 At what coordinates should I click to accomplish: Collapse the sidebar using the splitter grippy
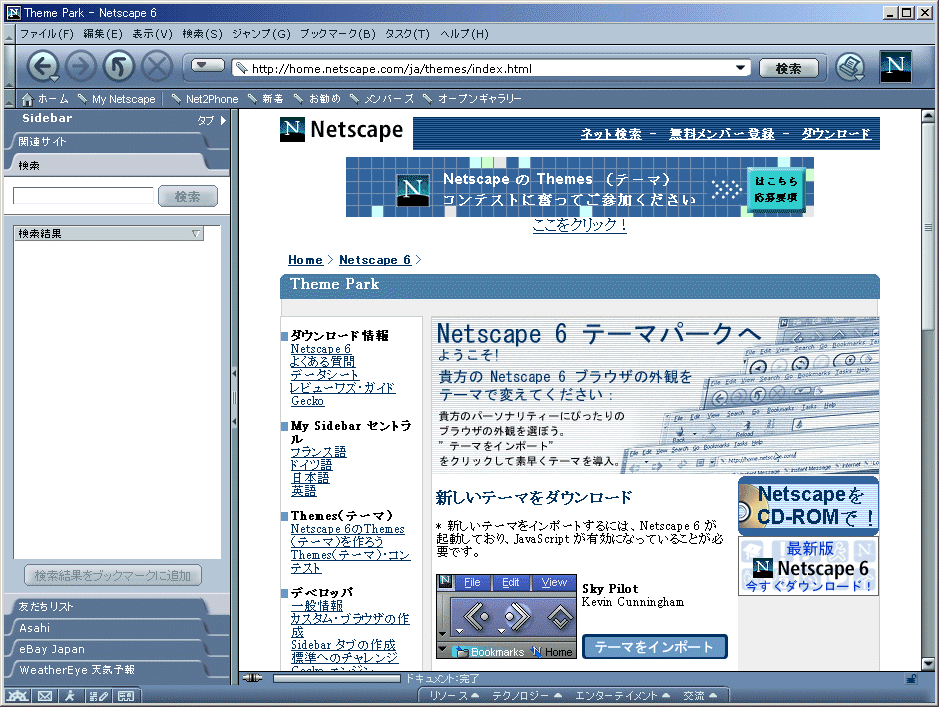234,398
